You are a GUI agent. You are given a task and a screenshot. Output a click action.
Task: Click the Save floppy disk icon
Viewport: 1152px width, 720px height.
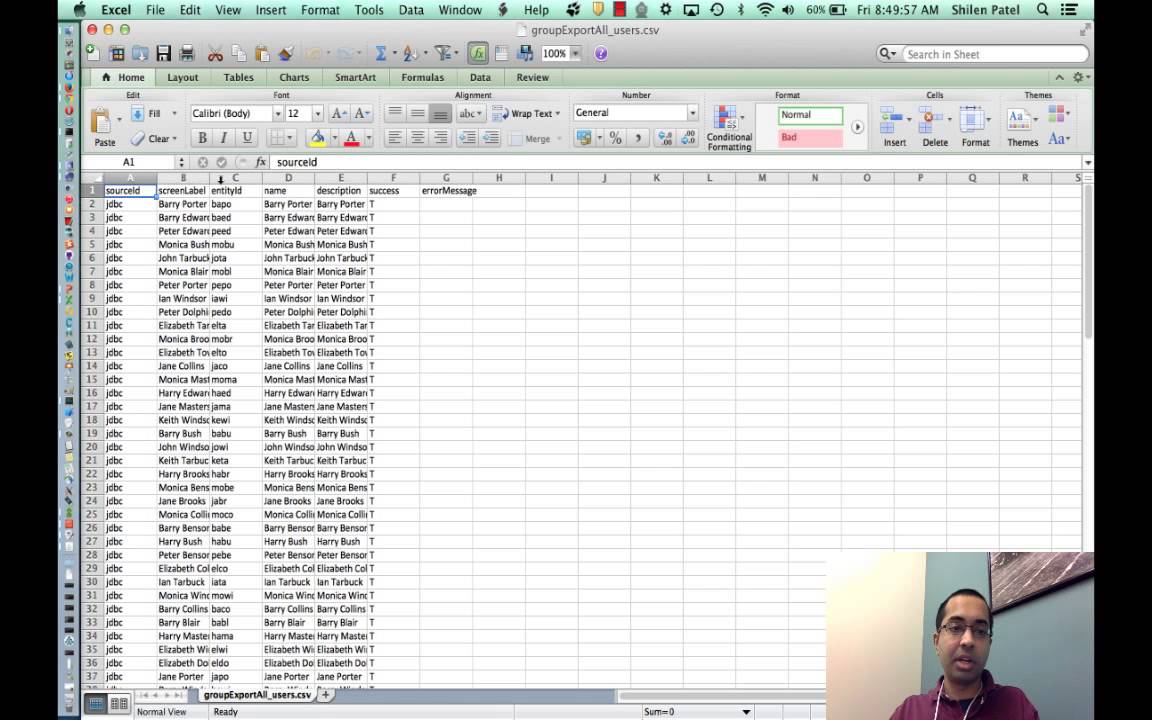pos(163,53)
